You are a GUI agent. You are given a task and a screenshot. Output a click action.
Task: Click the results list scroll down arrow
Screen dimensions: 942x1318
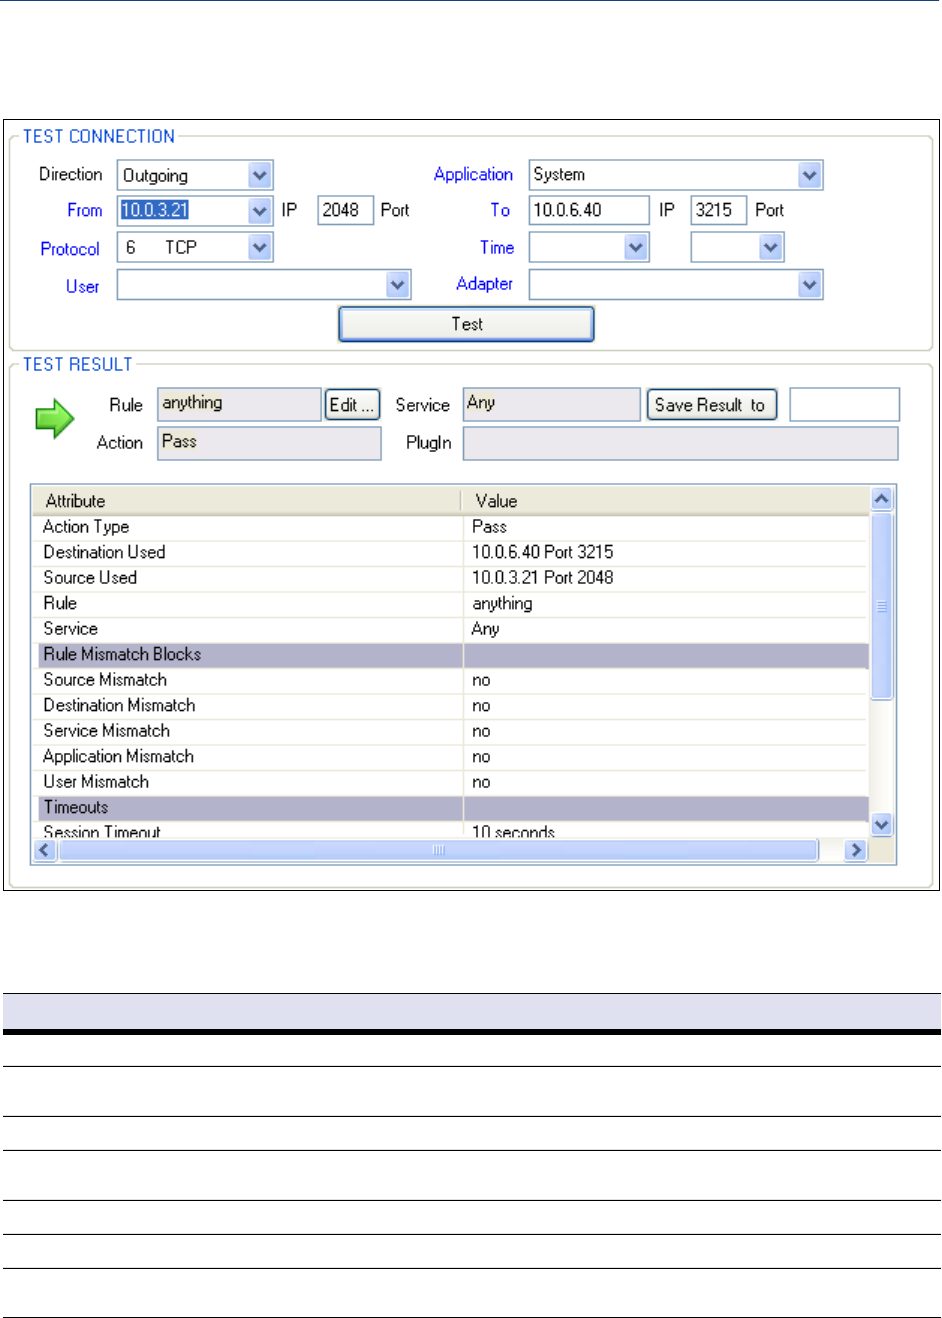coord(881,825)
